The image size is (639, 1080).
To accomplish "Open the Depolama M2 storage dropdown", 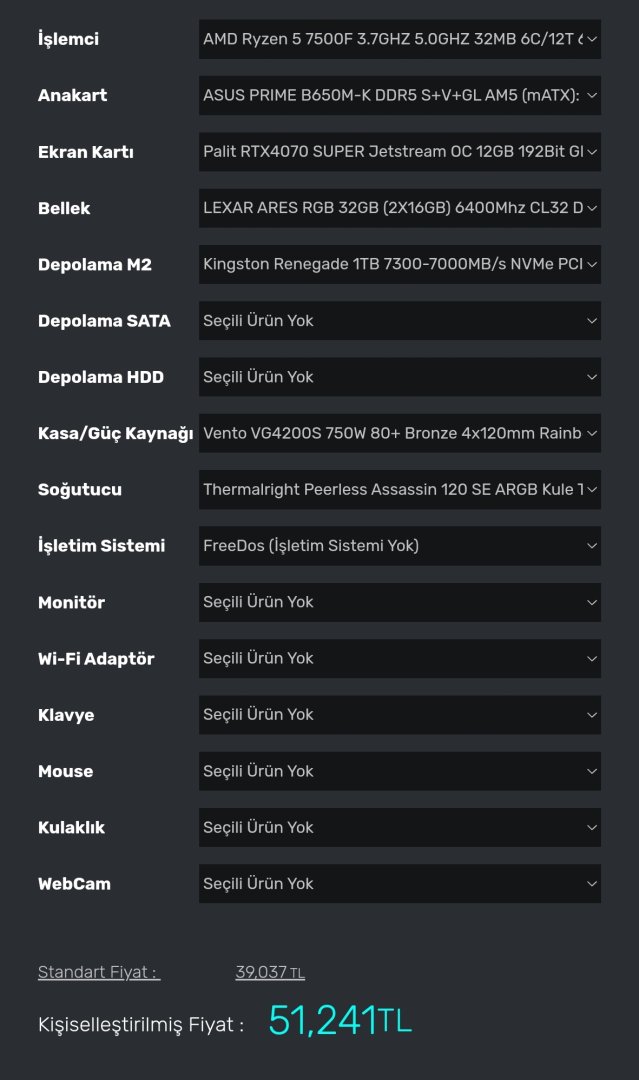I will (400, 265).
